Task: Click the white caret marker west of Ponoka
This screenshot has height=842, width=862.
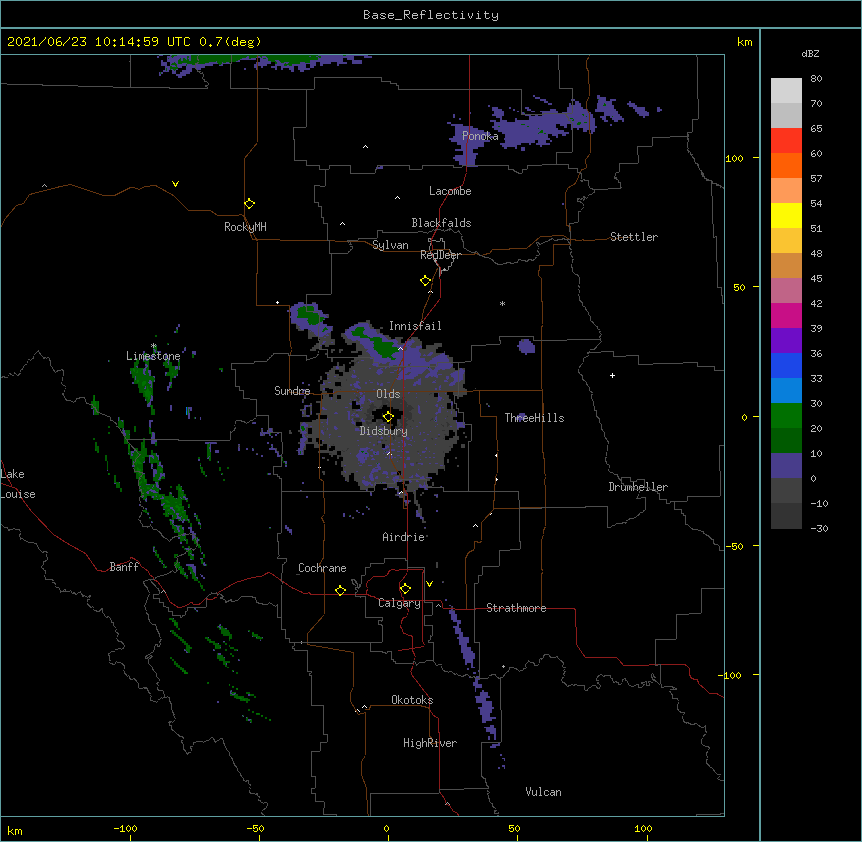Action: 366,147
